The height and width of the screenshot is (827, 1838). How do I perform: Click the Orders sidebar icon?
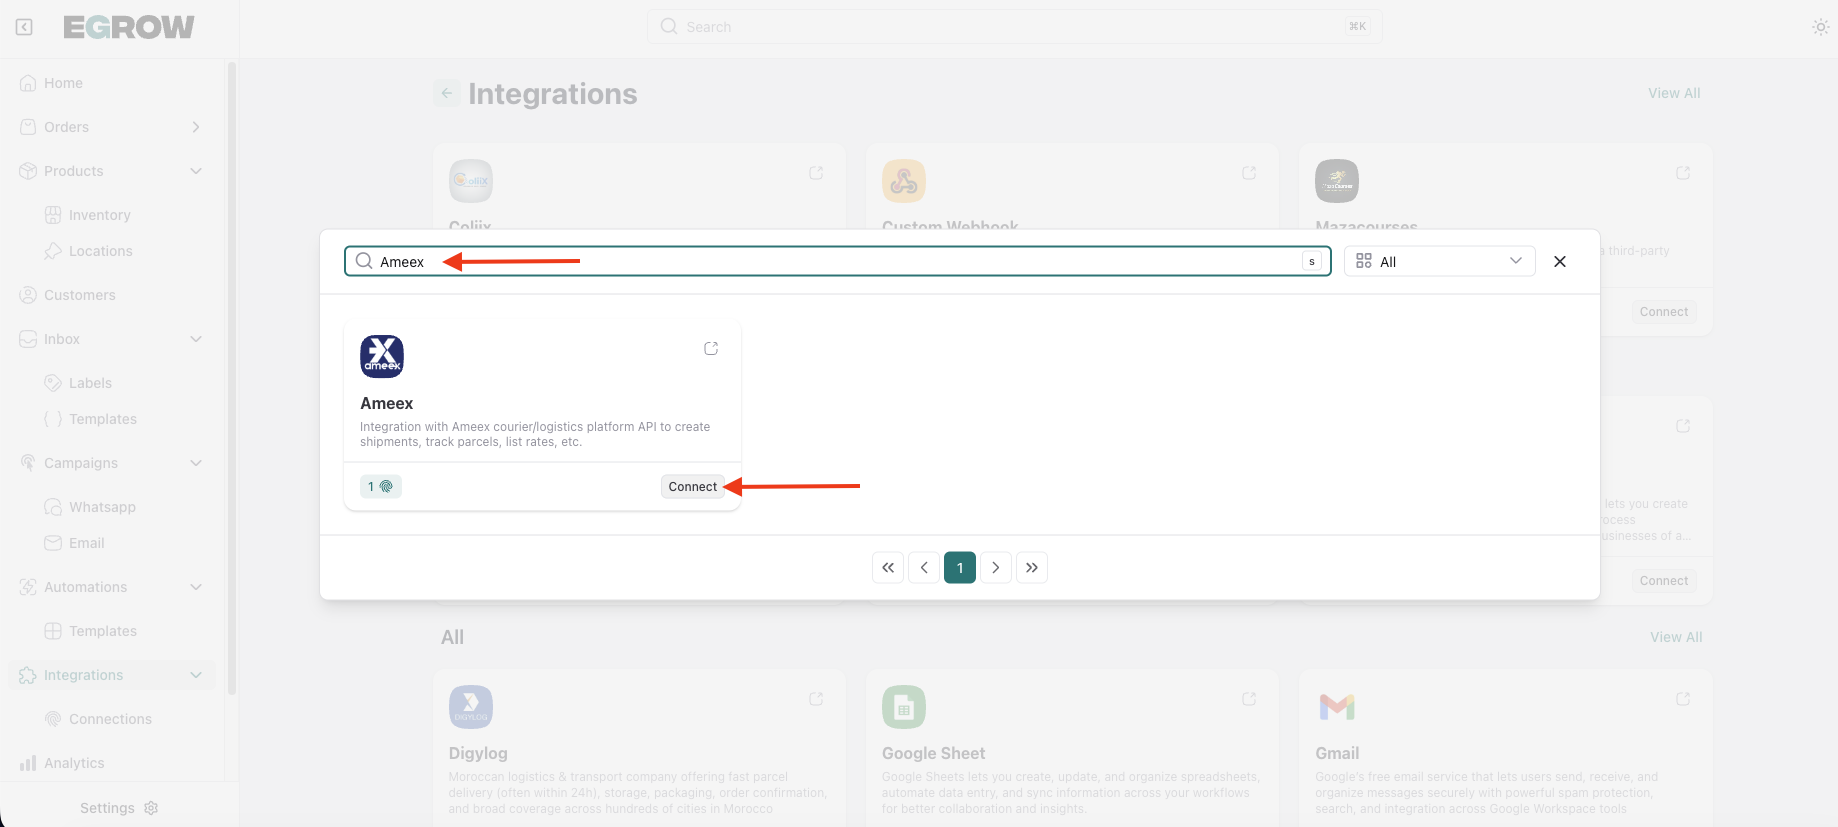(x=28, y=127)
